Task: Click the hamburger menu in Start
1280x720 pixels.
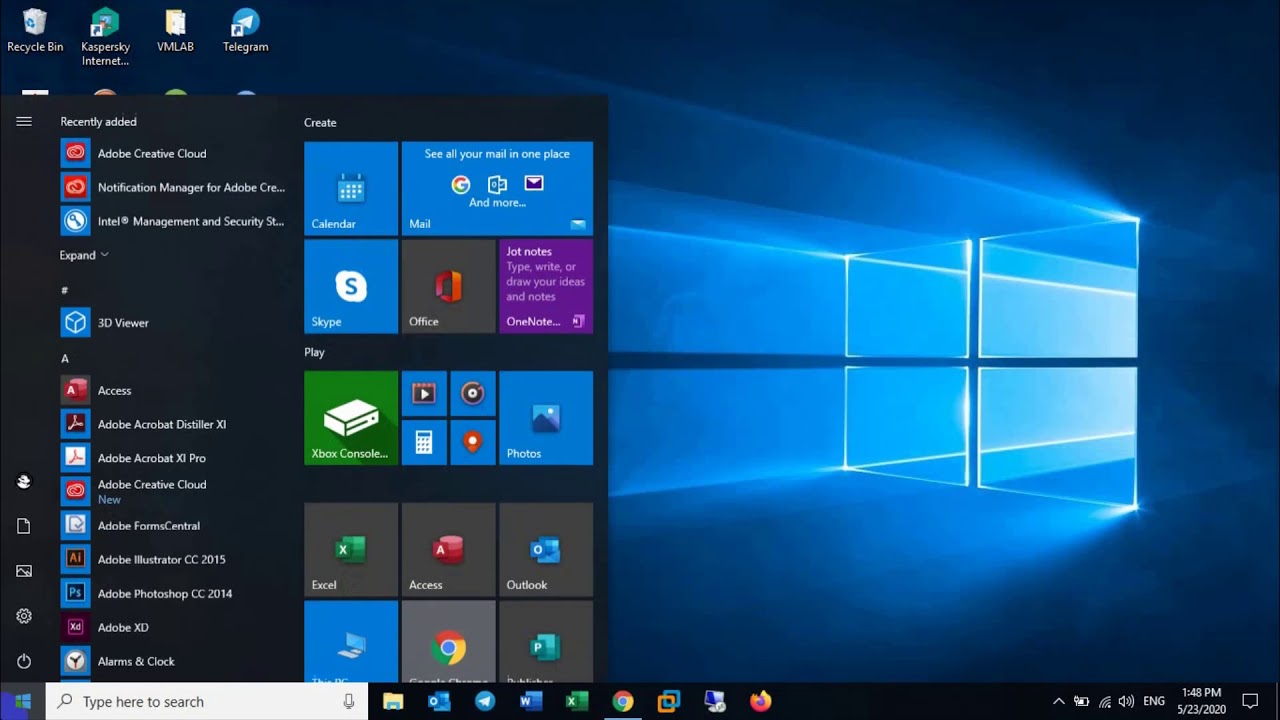Action: [x=24, y=121]
